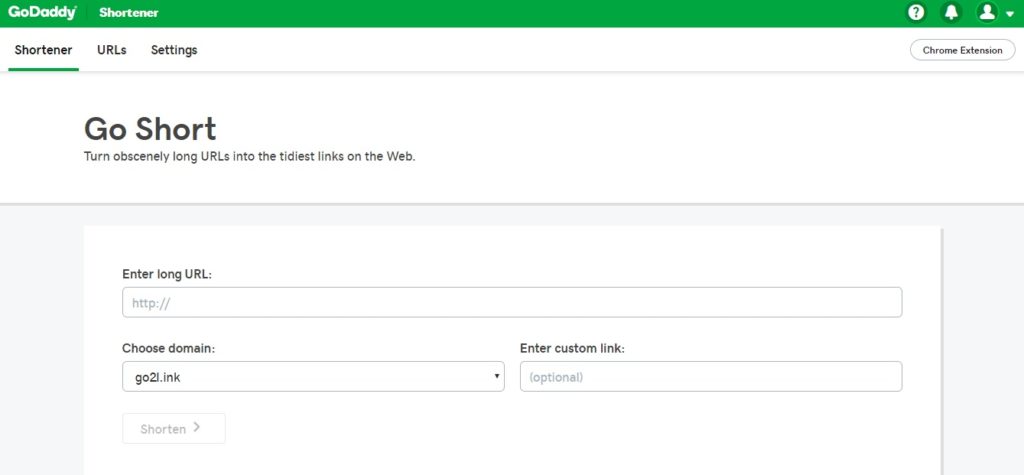Click the chevron arrow on Shorten button

tap(197, 427)
